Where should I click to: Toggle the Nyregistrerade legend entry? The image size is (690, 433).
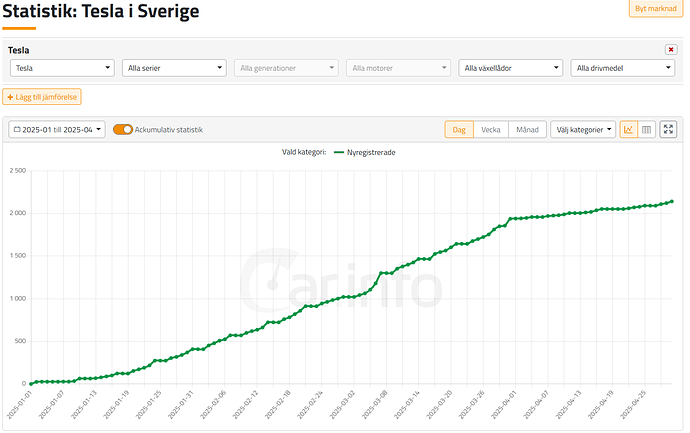tap(365, 152)
